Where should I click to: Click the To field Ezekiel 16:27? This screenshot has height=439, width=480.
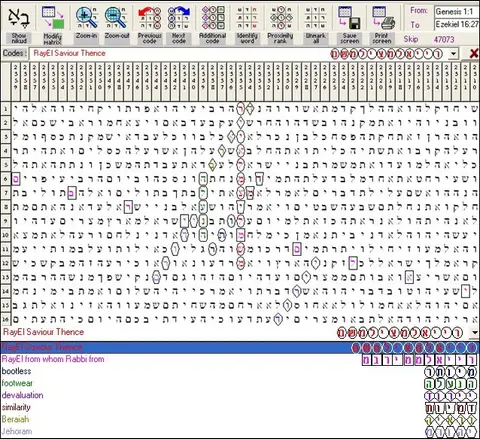click(457, 24)
